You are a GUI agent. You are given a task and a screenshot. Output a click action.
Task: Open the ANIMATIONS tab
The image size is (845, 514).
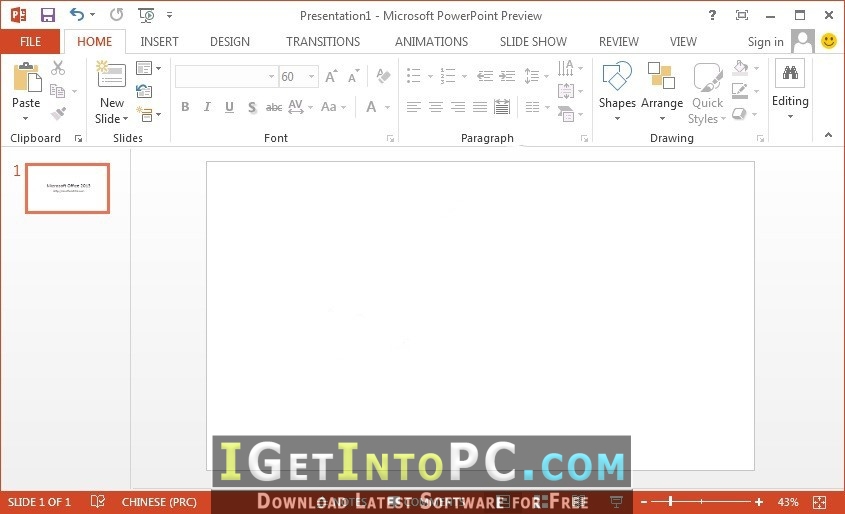(431, 41)
